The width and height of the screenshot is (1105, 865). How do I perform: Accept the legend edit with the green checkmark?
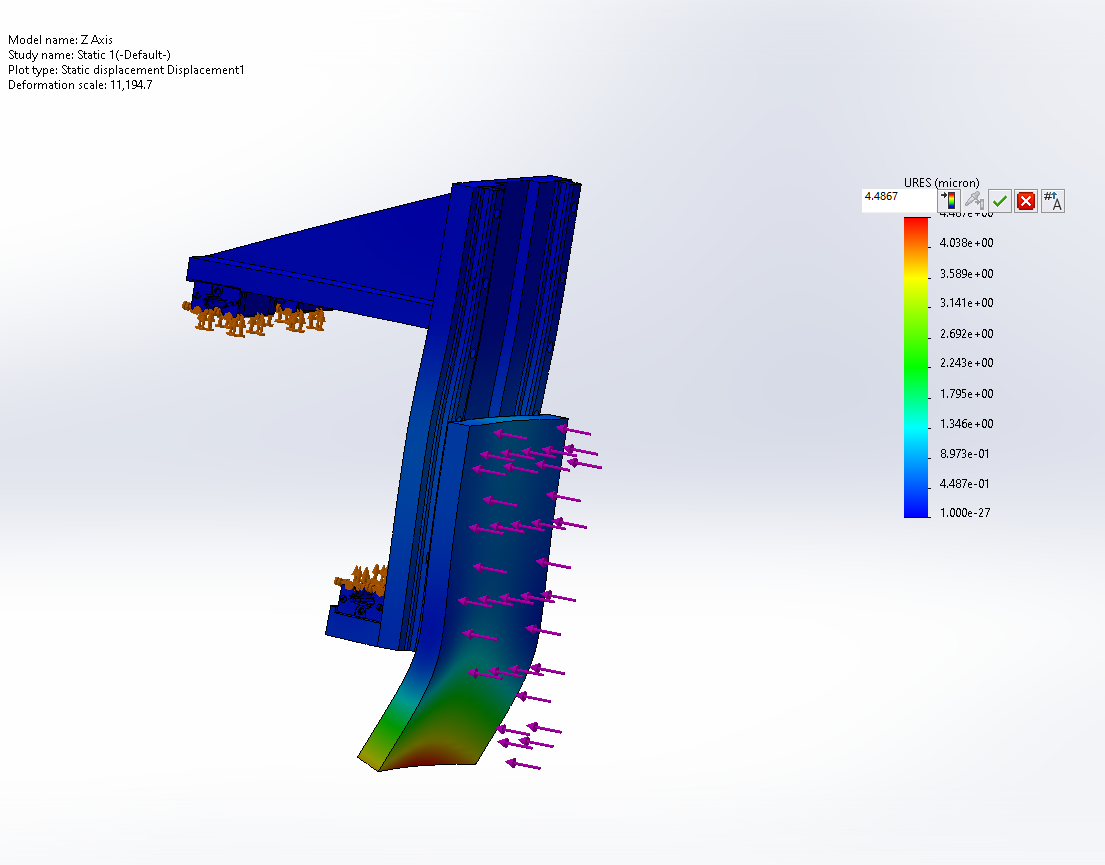[x=999, y=201]
